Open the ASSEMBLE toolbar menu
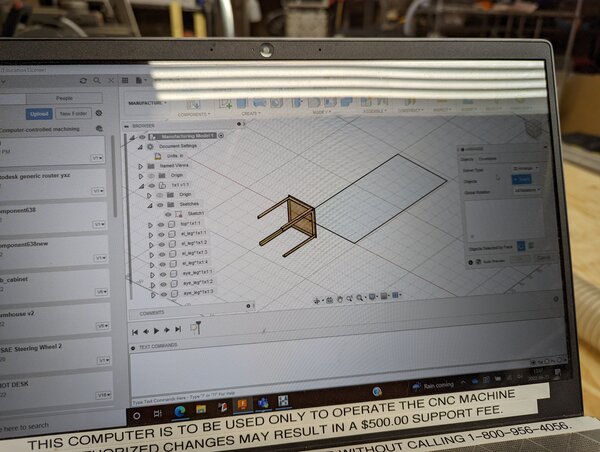The width and height of the screenshot is (600, 452). [x=374, y=111]
